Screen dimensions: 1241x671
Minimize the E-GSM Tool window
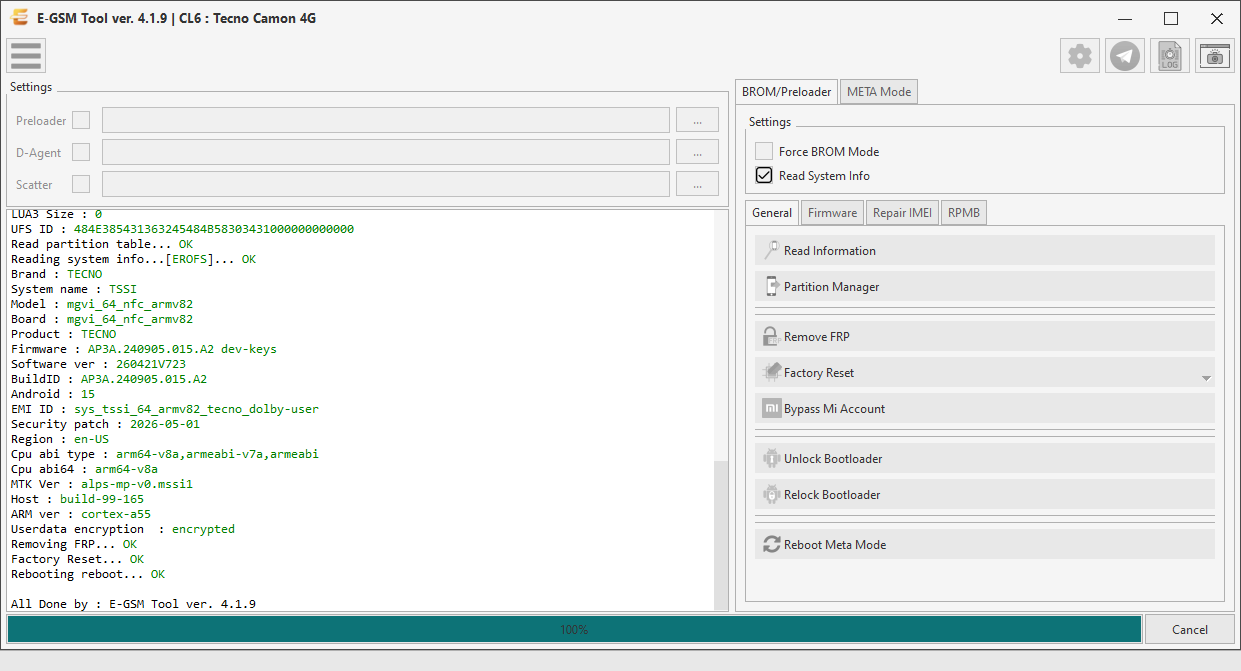click(1125, 18)
